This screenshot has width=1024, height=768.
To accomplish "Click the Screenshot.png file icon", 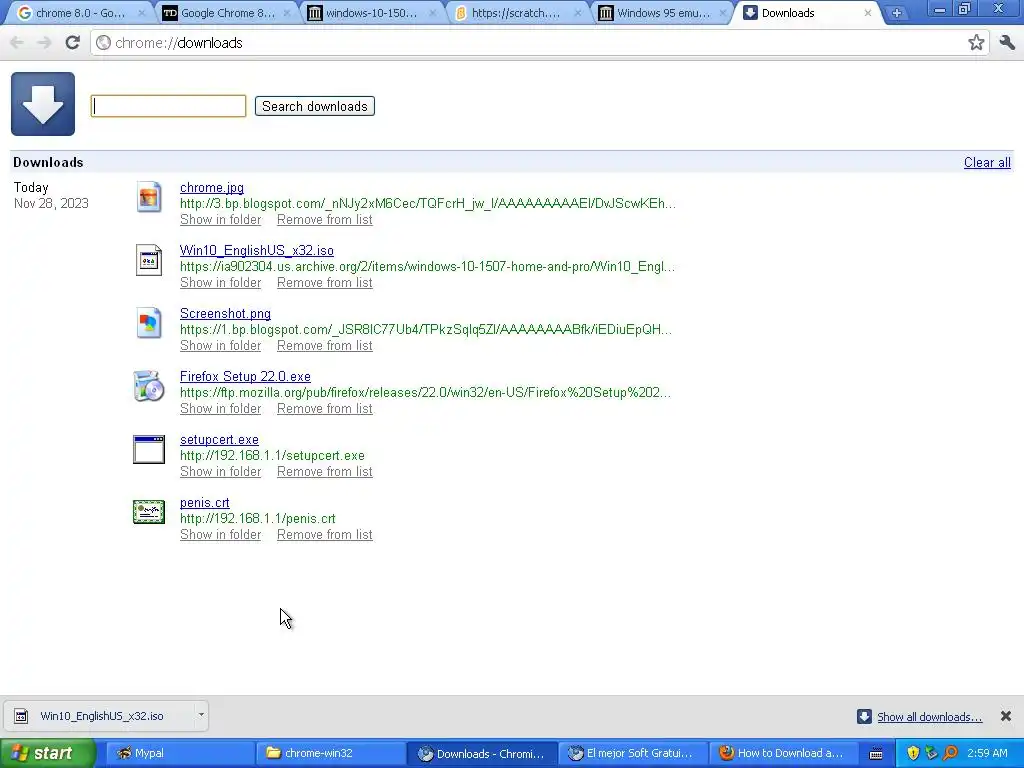I will [149, 323].
